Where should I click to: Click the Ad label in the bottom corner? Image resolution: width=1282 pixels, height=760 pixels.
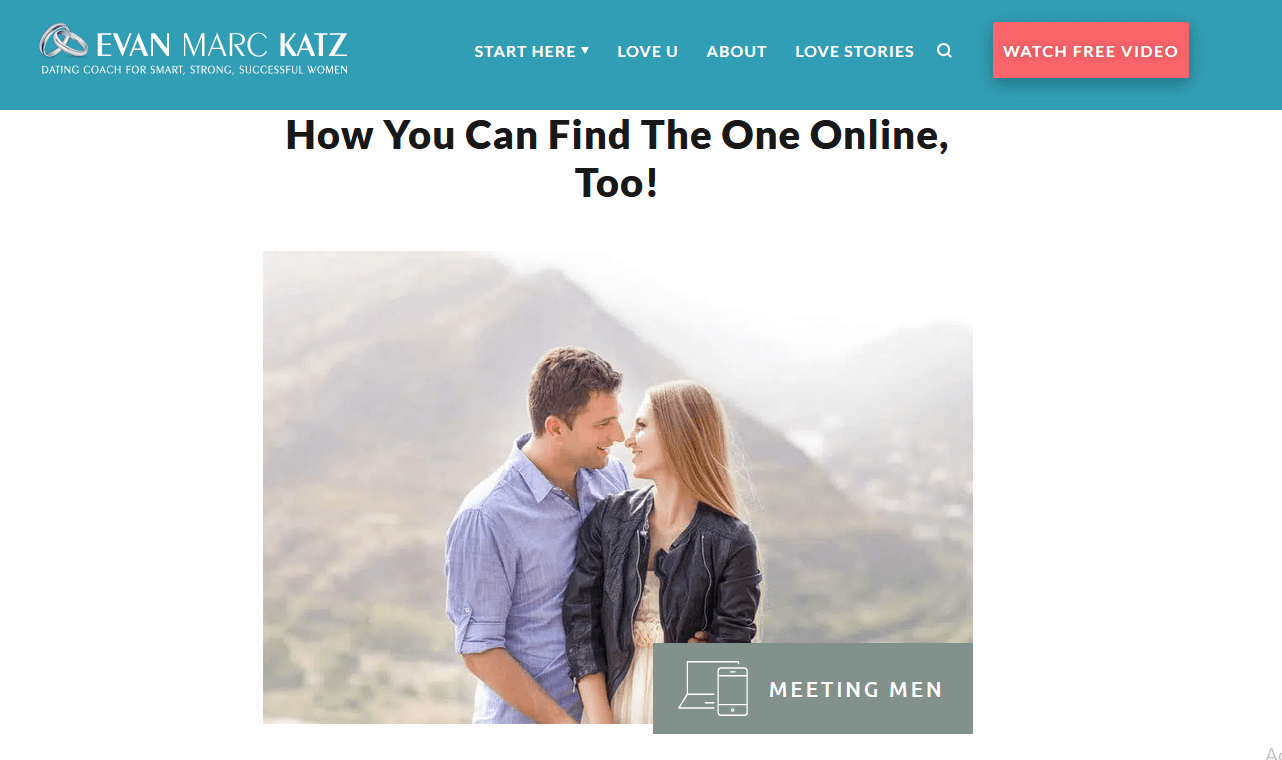[x=1273, y=754]
